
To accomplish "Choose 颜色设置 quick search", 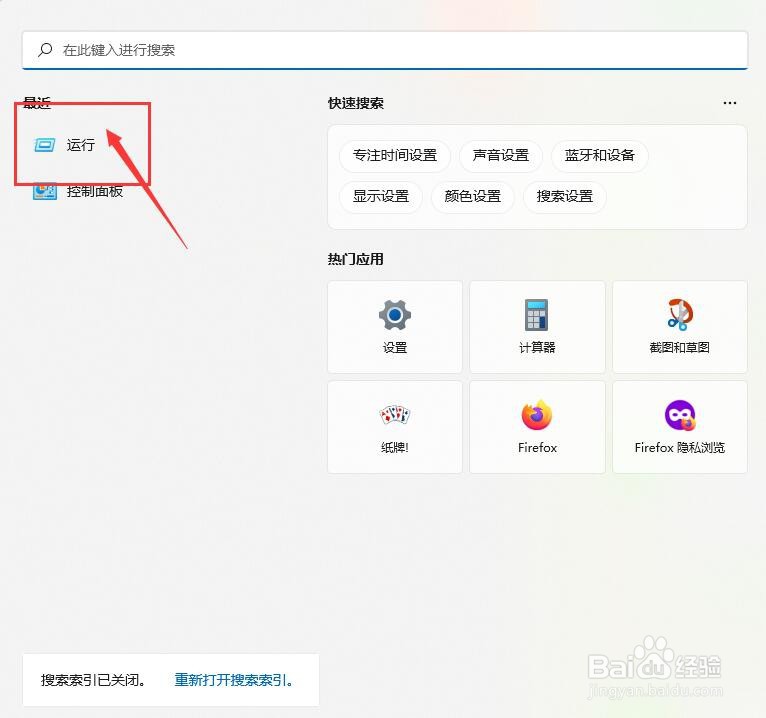I will pyautogui.click(x=472, y=197).
